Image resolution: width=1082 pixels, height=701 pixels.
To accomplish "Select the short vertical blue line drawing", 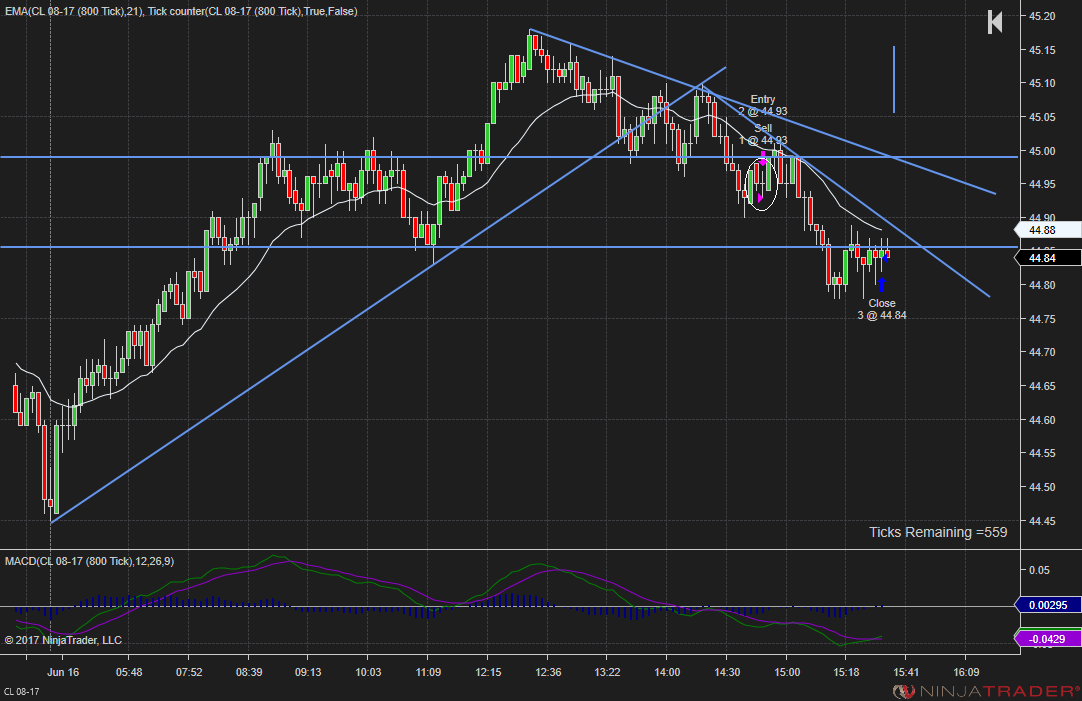I will (894, 79).
